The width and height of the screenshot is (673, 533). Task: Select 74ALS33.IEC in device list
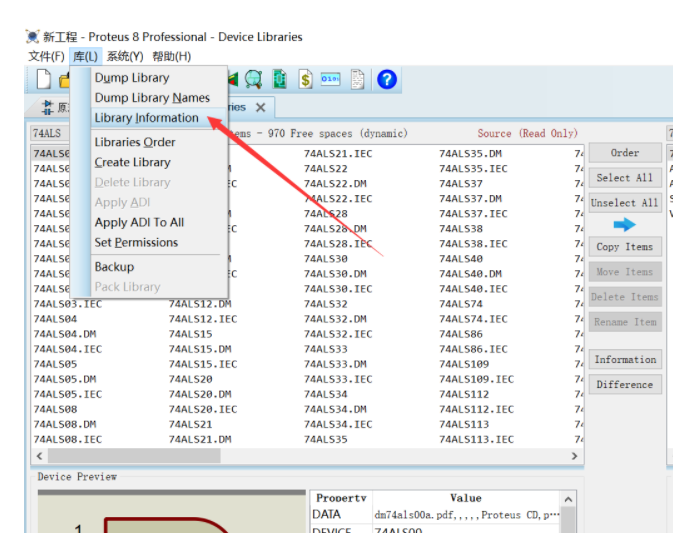tap(338, 379)
